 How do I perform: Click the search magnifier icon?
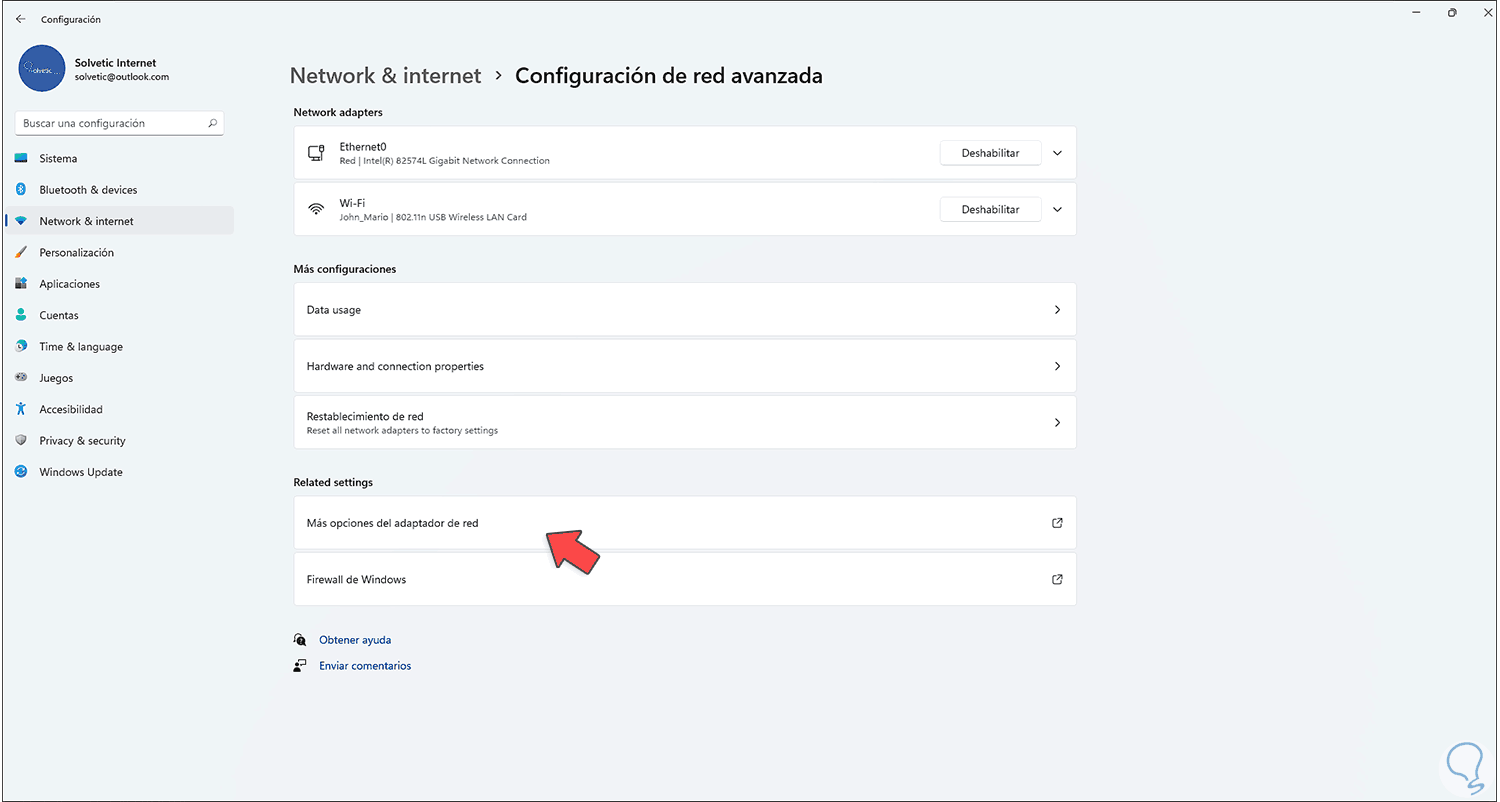coord(212,123)
